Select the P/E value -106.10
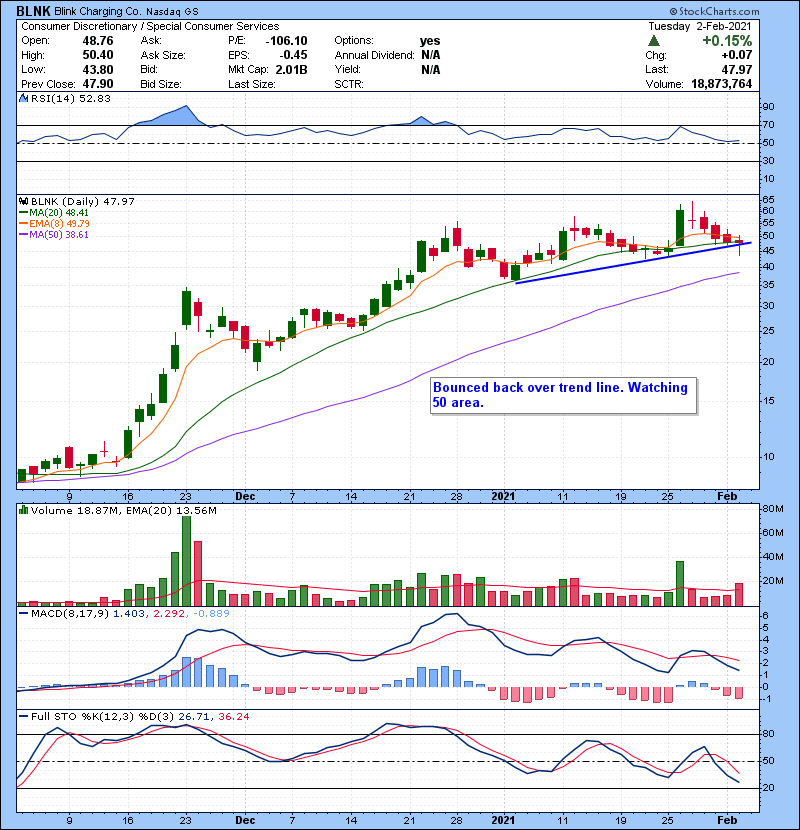The width and height of the screenshot is (800, 830). (286, 41)
